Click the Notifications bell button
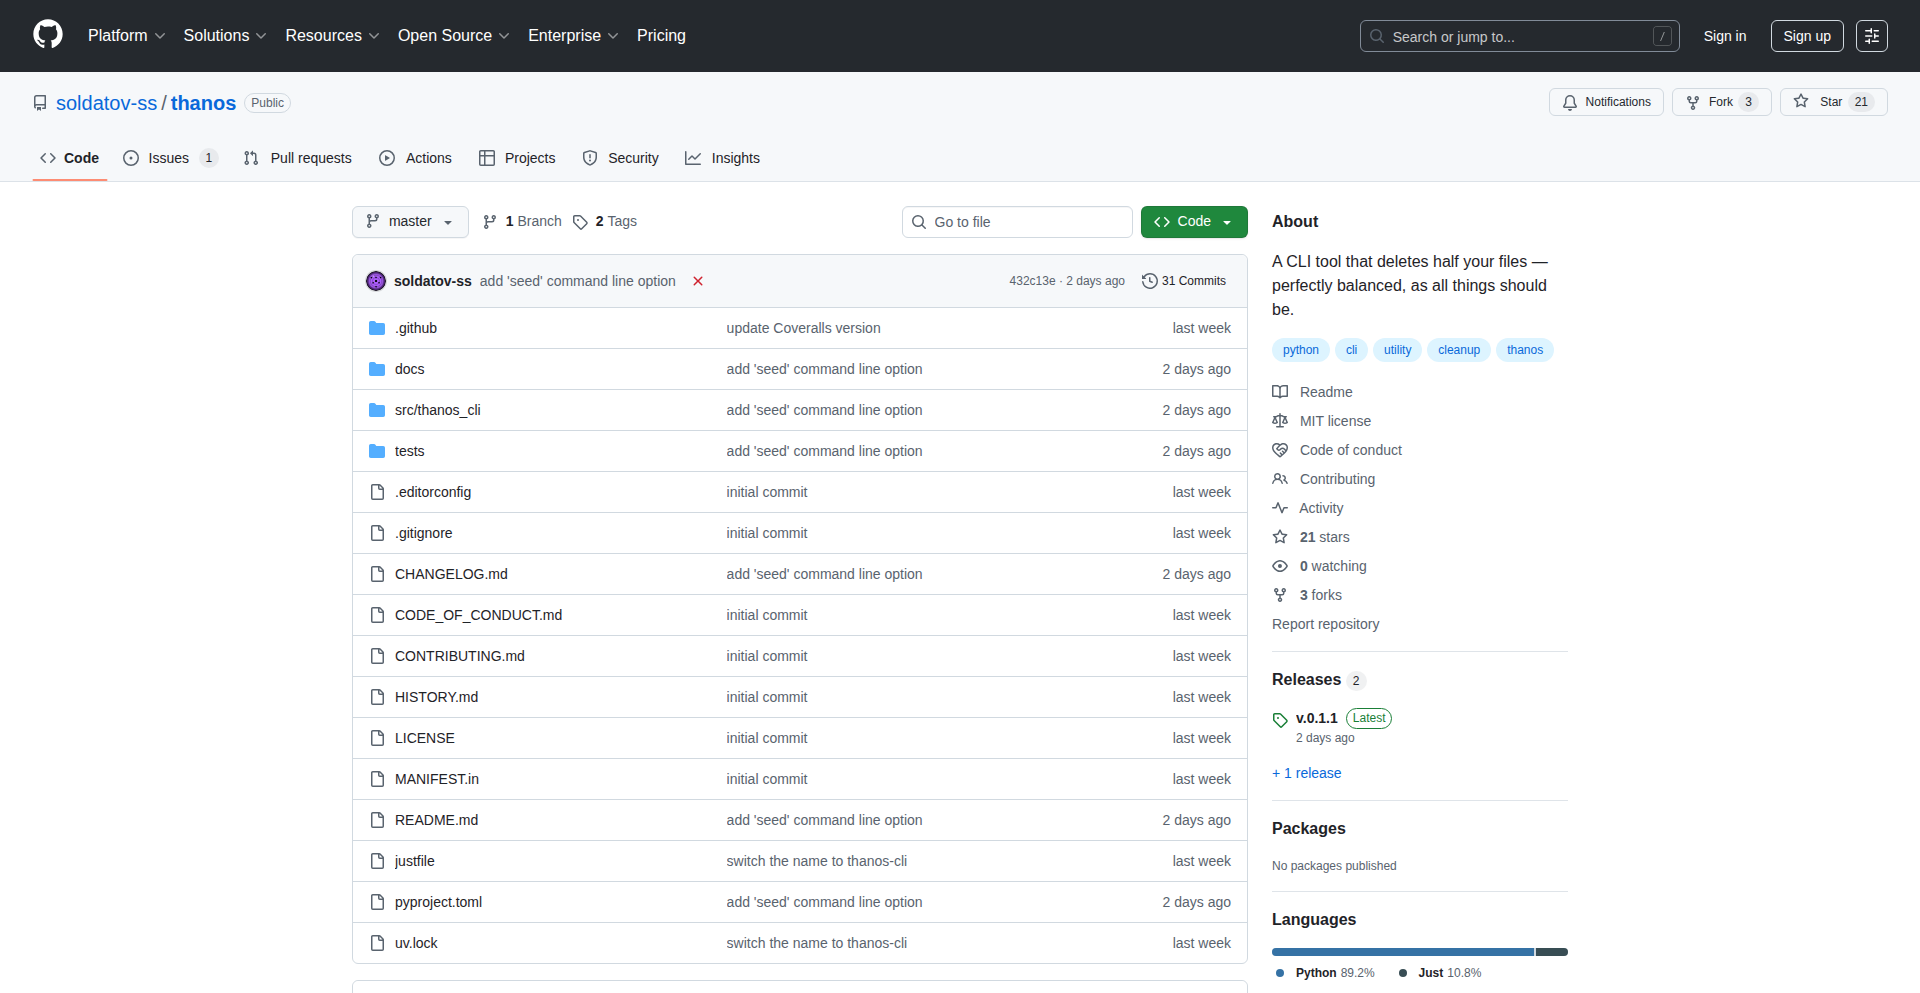This screenshot has height=993, width=1920. click(1606, 102)
